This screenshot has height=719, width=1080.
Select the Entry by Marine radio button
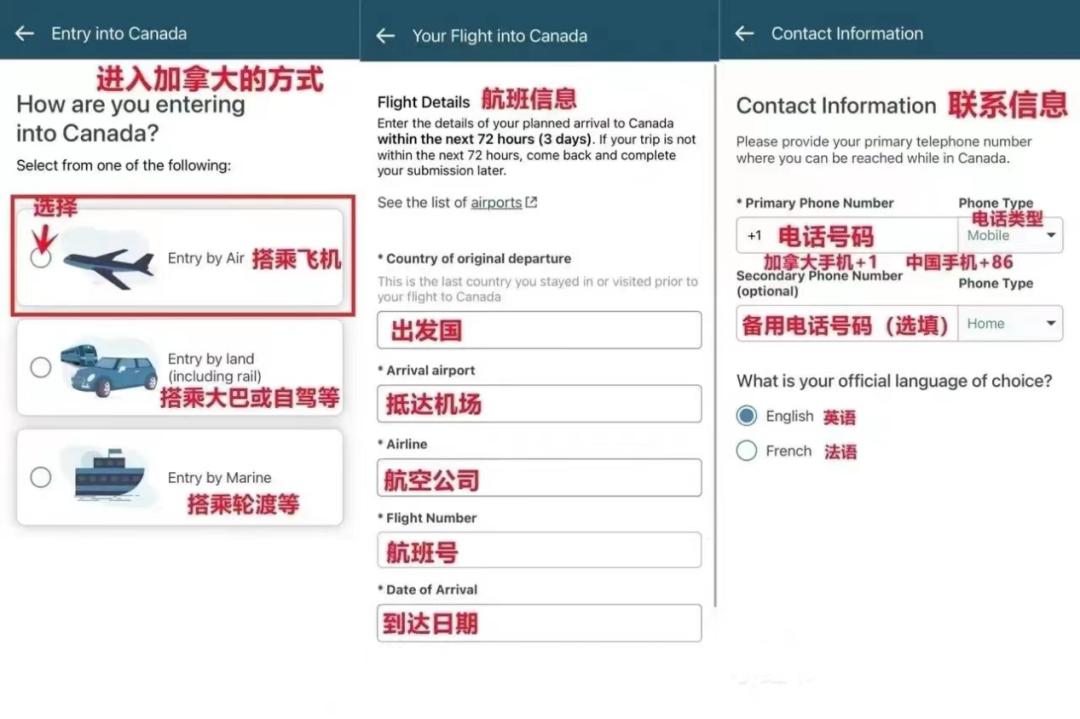pos(41,477)
